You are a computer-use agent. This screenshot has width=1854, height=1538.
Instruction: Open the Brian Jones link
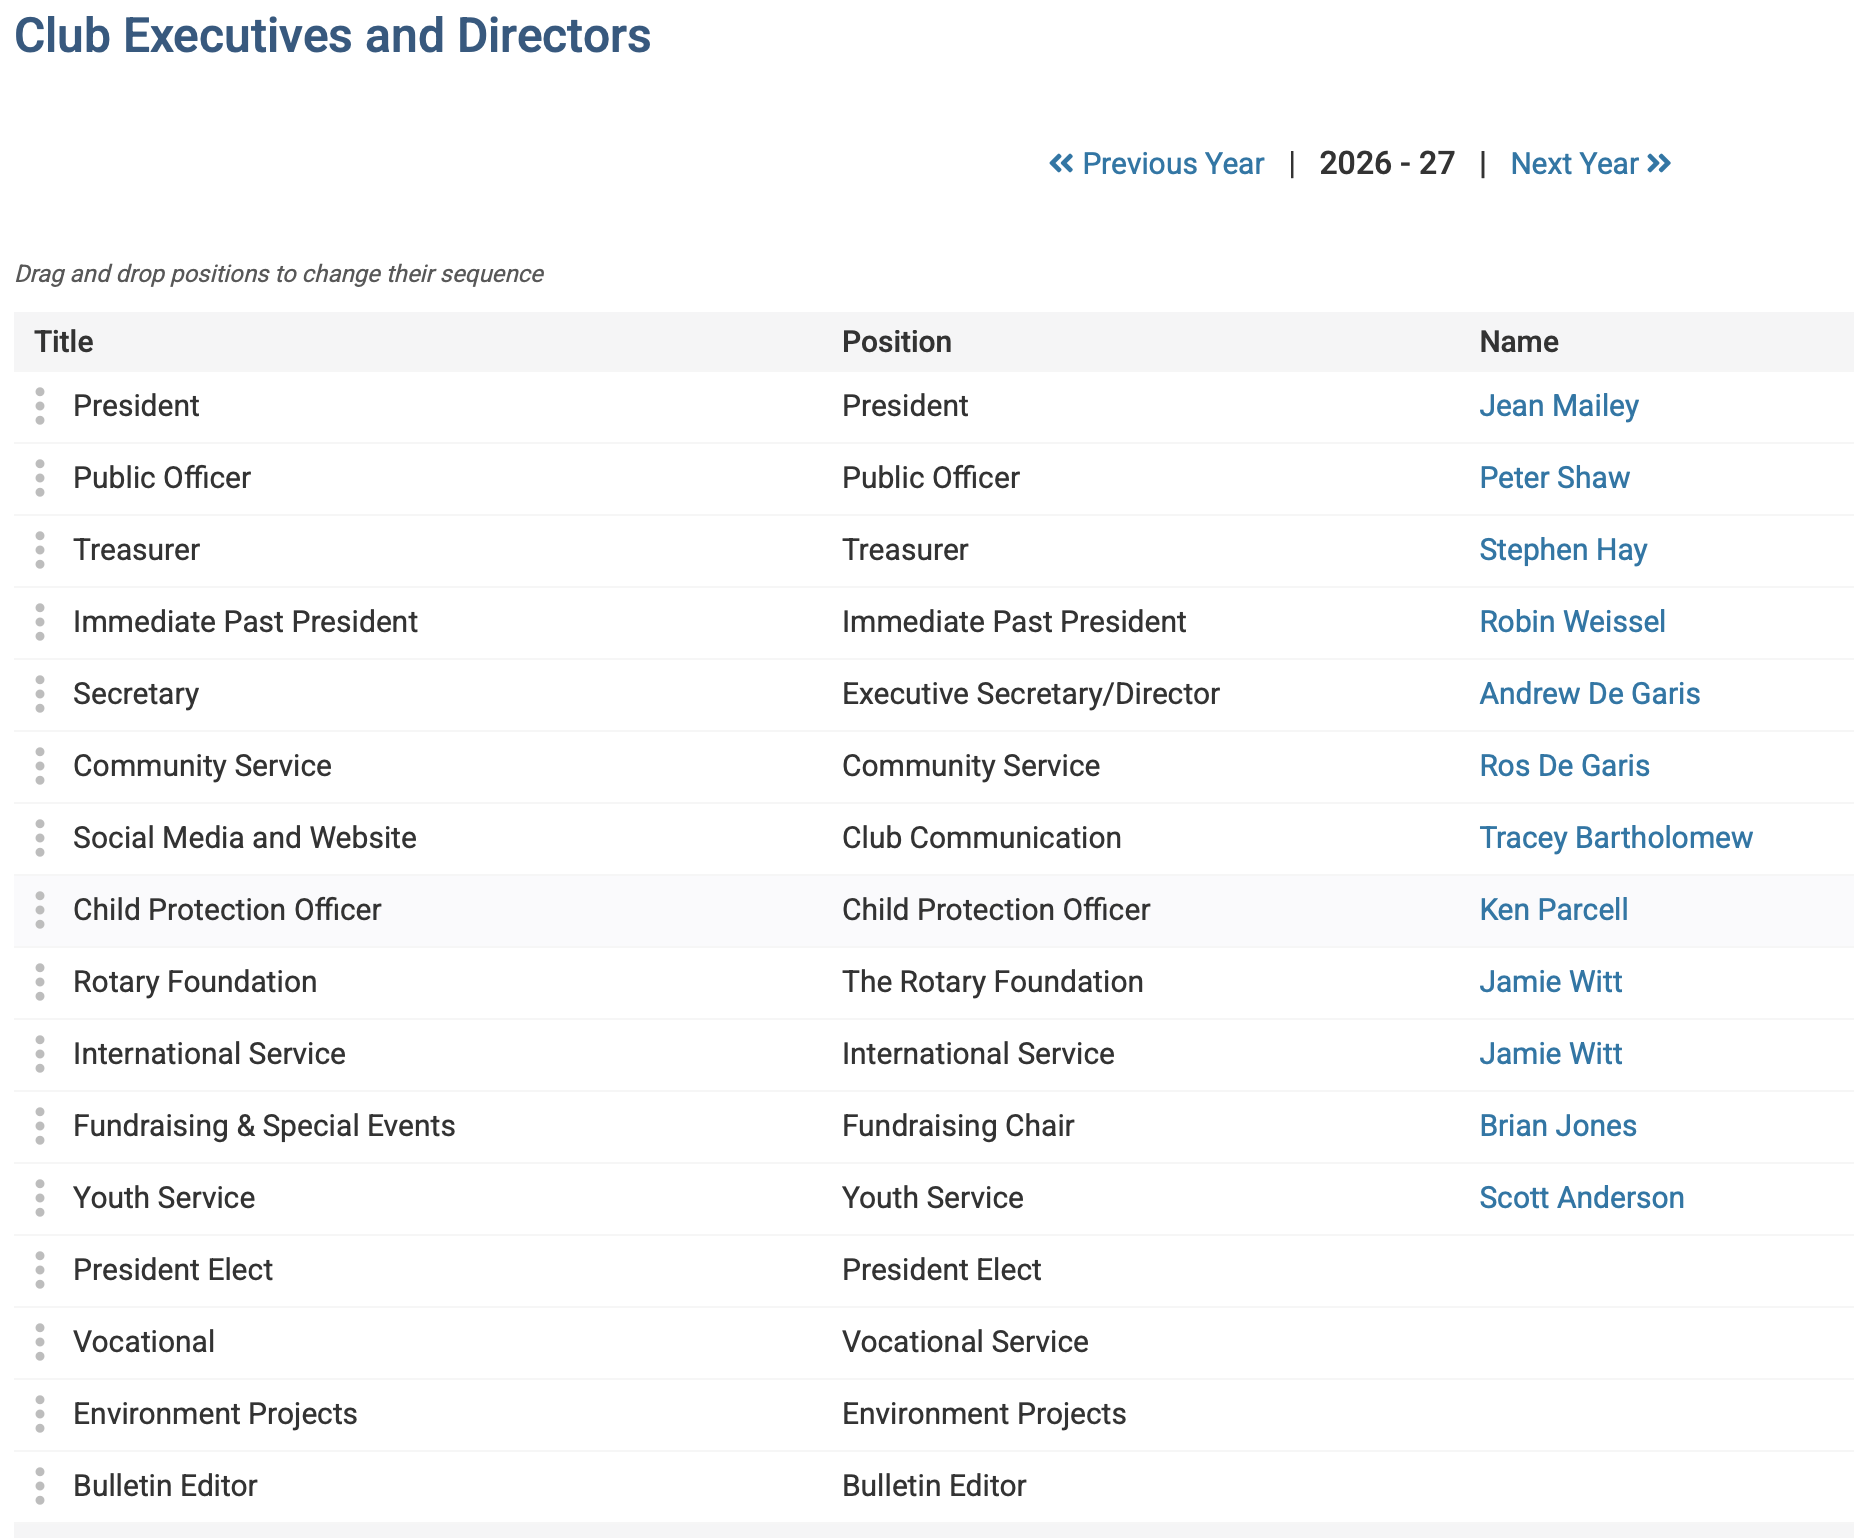click(x=1558, y=1126)
